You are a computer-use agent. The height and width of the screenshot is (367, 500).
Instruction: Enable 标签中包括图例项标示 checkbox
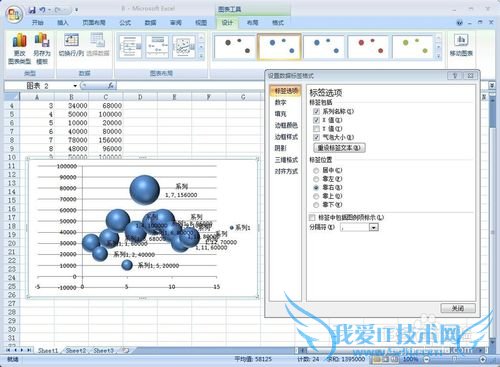point(312,218)
